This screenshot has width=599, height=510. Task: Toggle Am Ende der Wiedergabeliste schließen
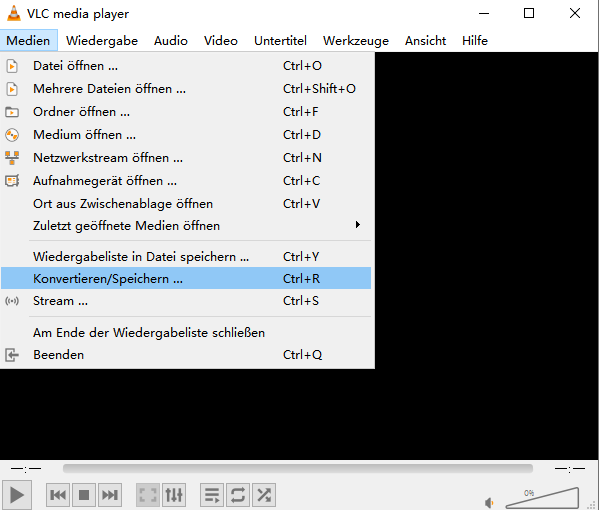click(186, 333)
